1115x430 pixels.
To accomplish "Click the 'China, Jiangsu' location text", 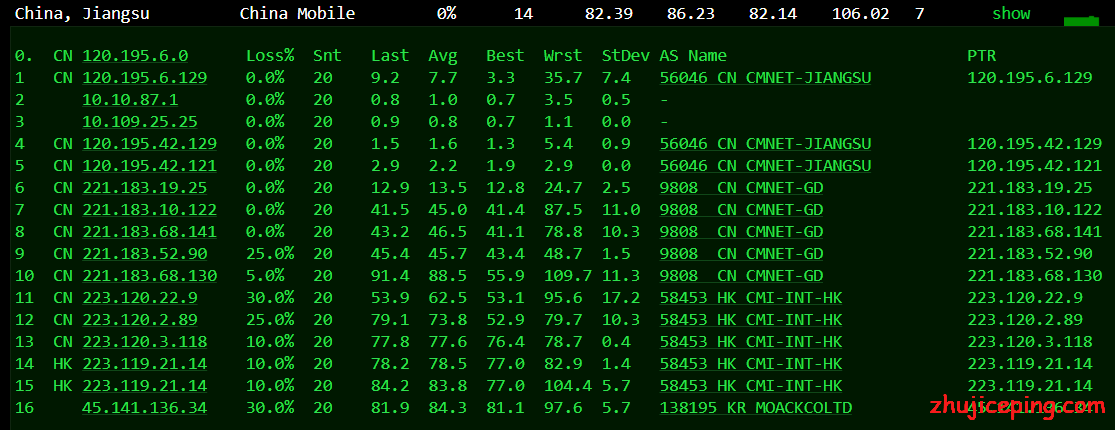I will point(82,14).
